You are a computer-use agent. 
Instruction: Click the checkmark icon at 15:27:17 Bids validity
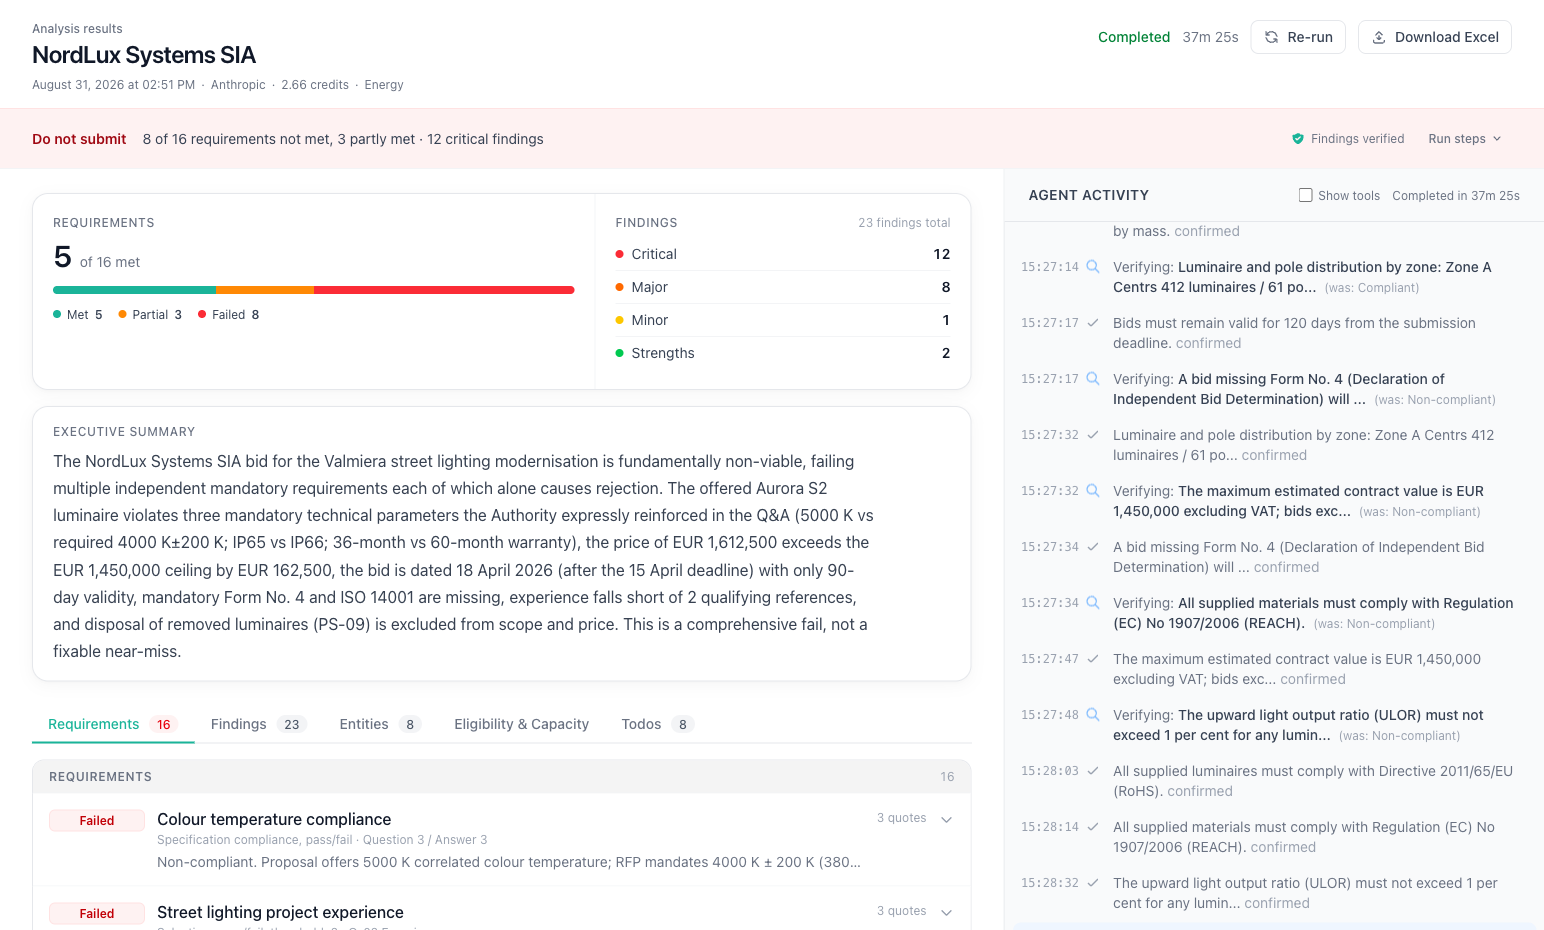1093,323
